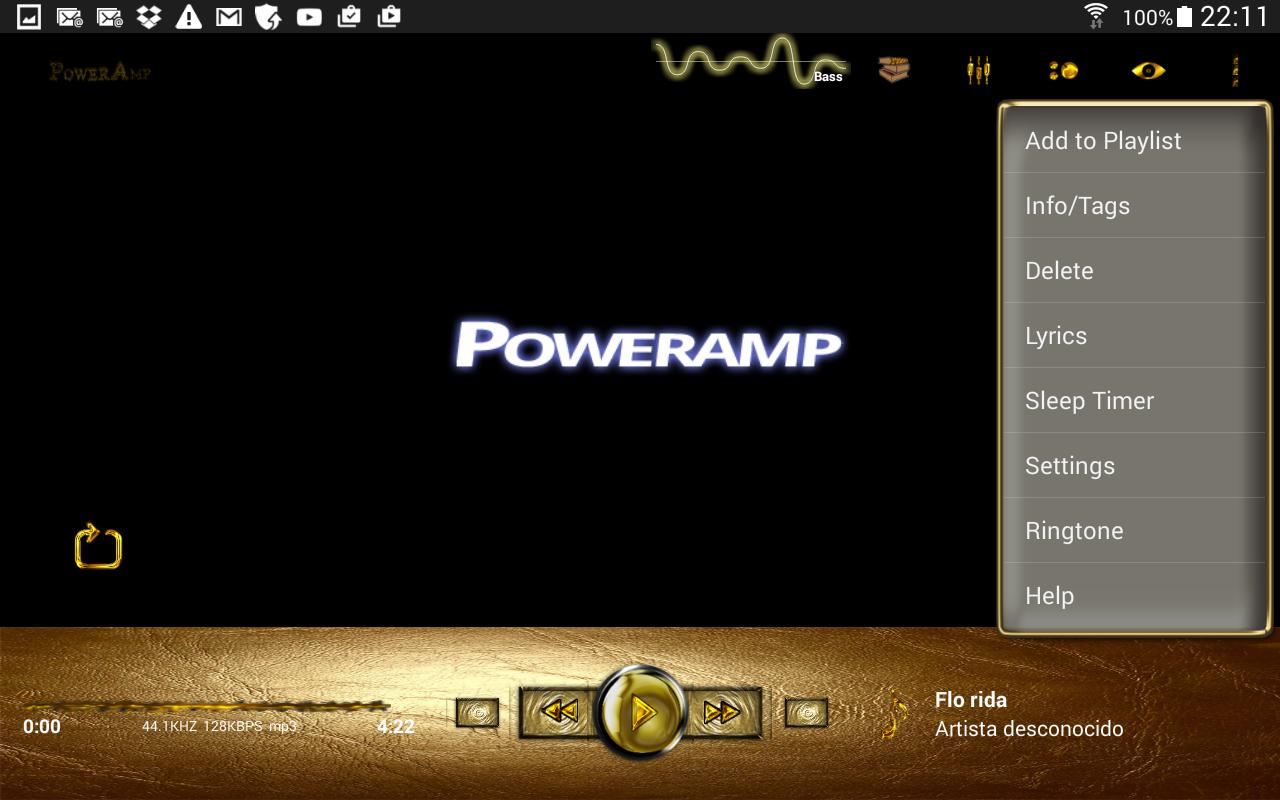Tap the 22:11 clock in status bar
1280x800 pixels.
tap(1234, 17)
